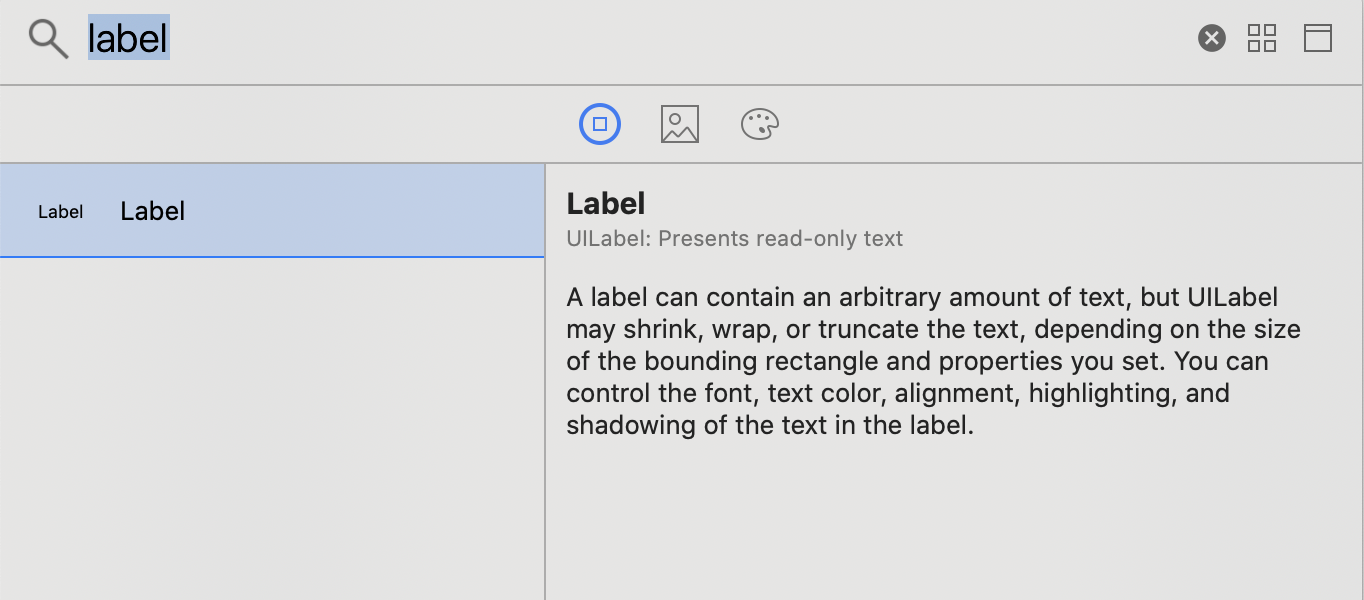Switch to icon grid view
This screenshot has height=600, width=1364.
[1262, 39]
